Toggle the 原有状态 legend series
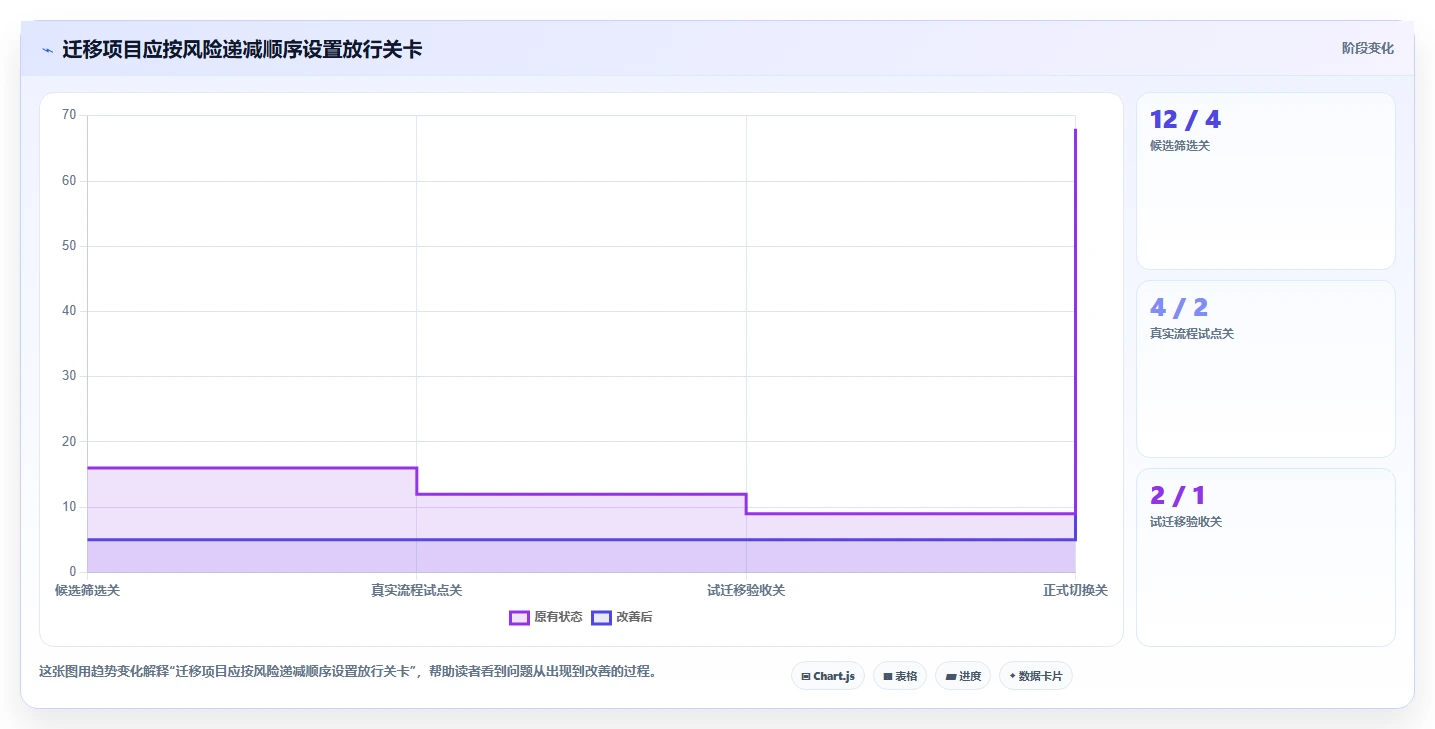The height and width of the screenshot is (729, 1435). (x=546, y=617)
